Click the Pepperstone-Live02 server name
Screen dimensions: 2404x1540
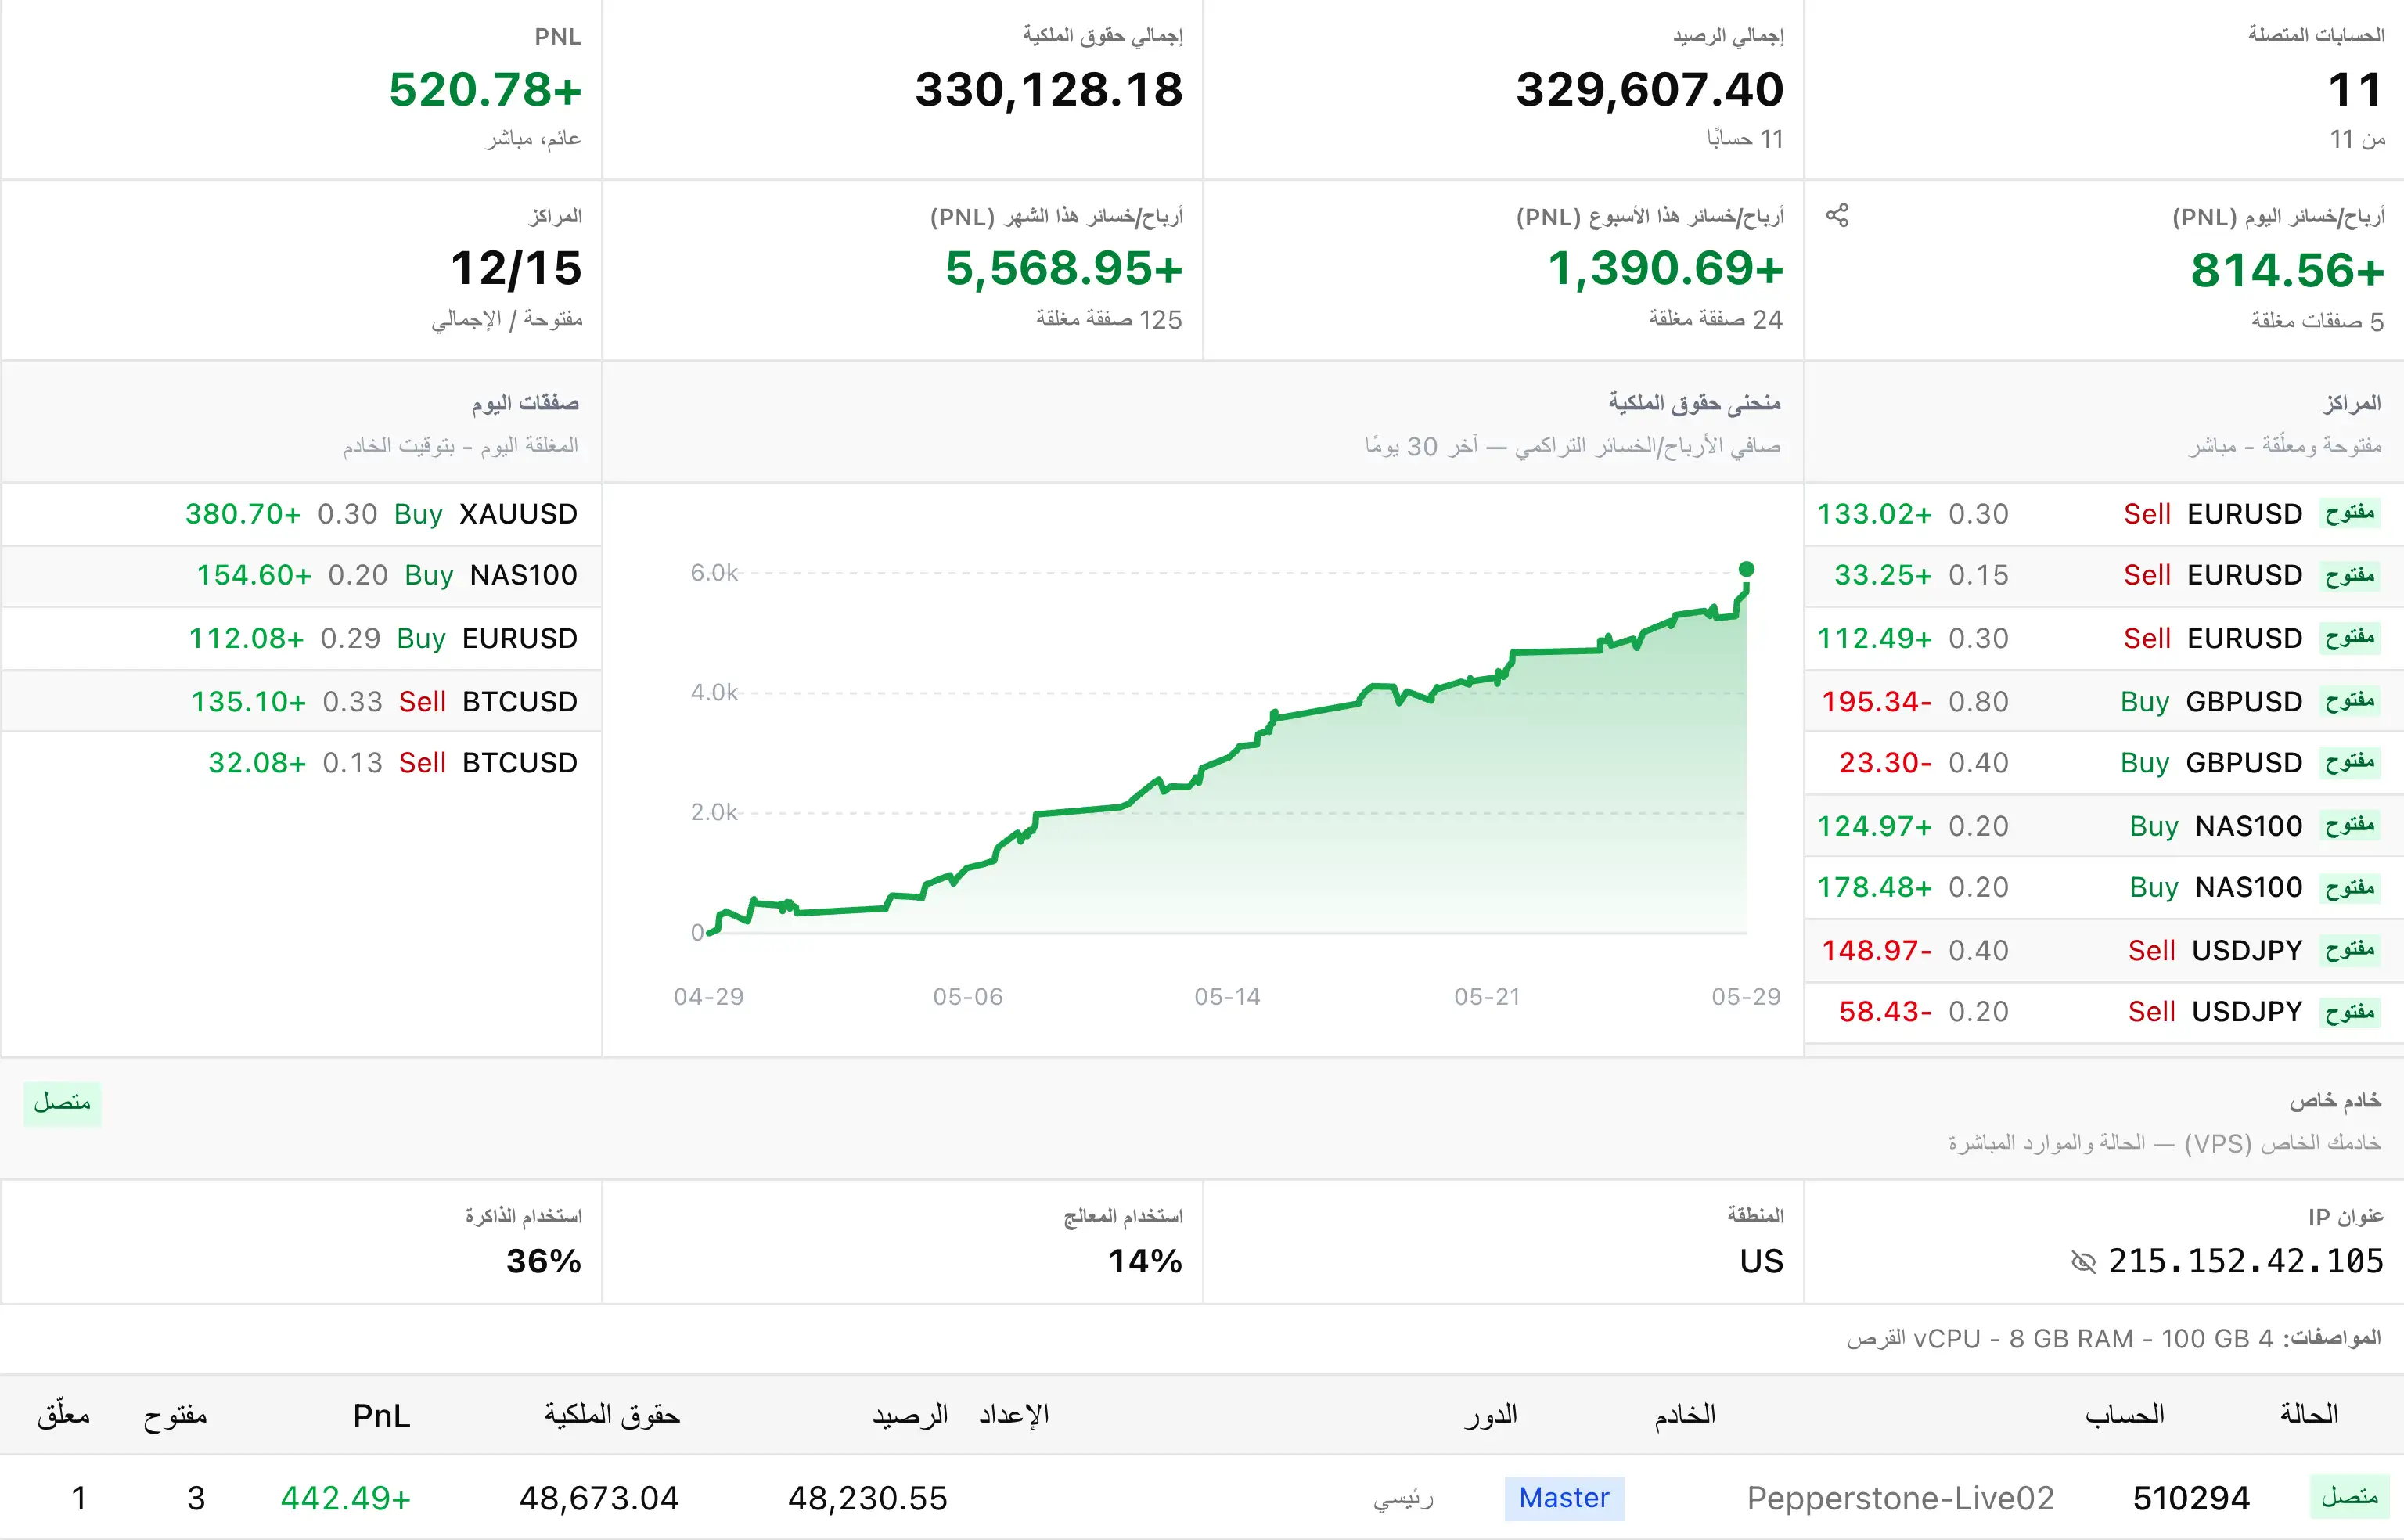[x=1900, y=1498]
